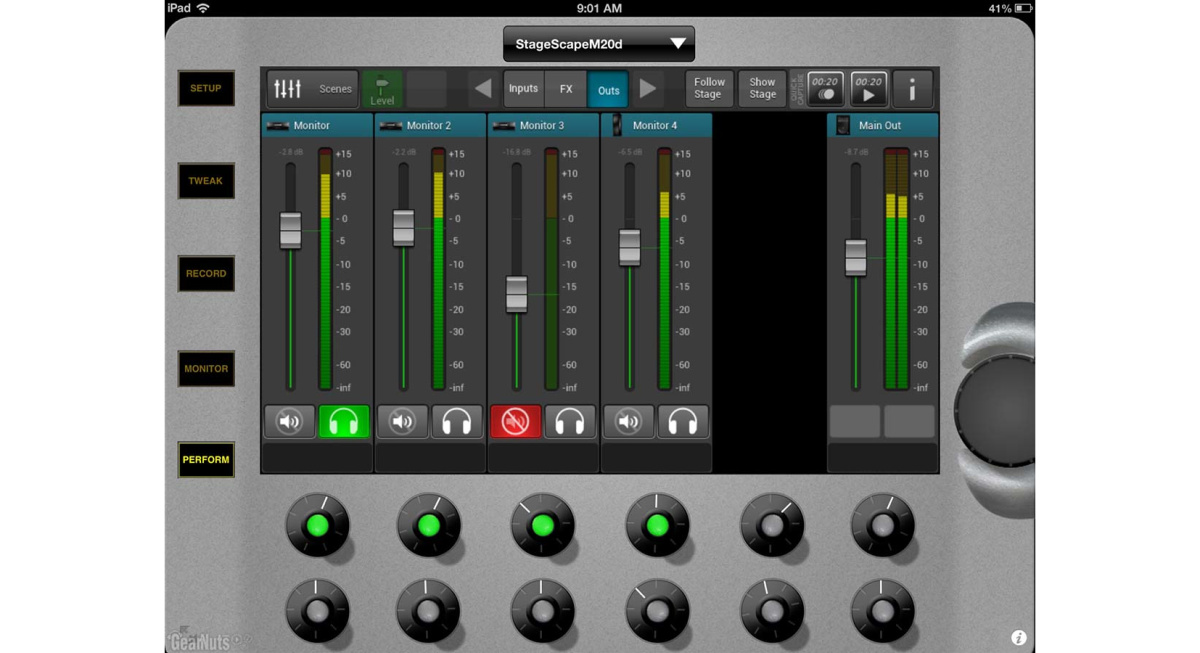Disable headphone solo on Monitor channel

344,422
